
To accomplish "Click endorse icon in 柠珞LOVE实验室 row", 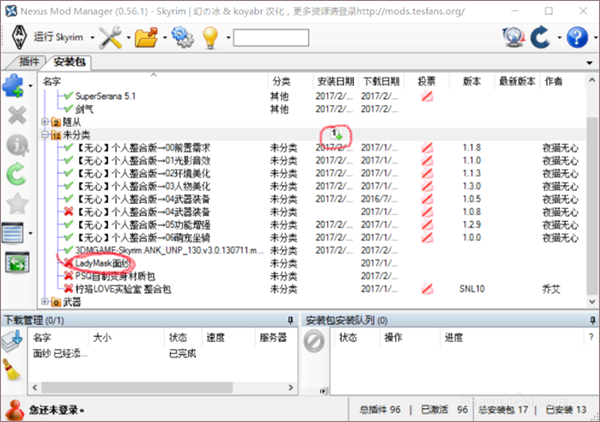I will [x=427, y=289].
